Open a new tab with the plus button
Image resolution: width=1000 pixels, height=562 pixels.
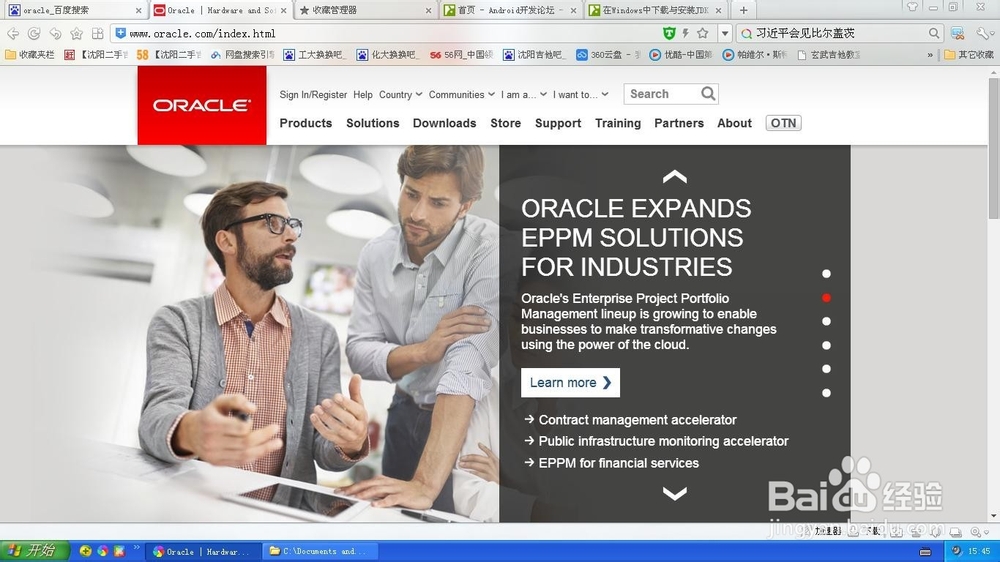[x=744, y=10]
